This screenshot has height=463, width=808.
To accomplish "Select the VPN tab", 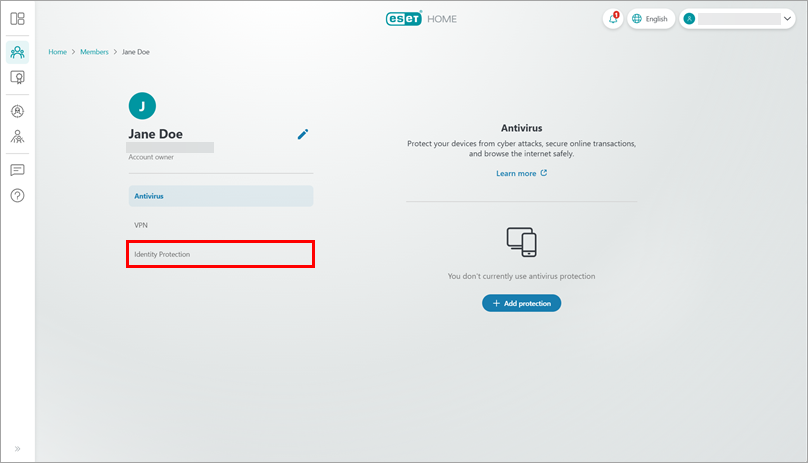I will coord(220,225).
